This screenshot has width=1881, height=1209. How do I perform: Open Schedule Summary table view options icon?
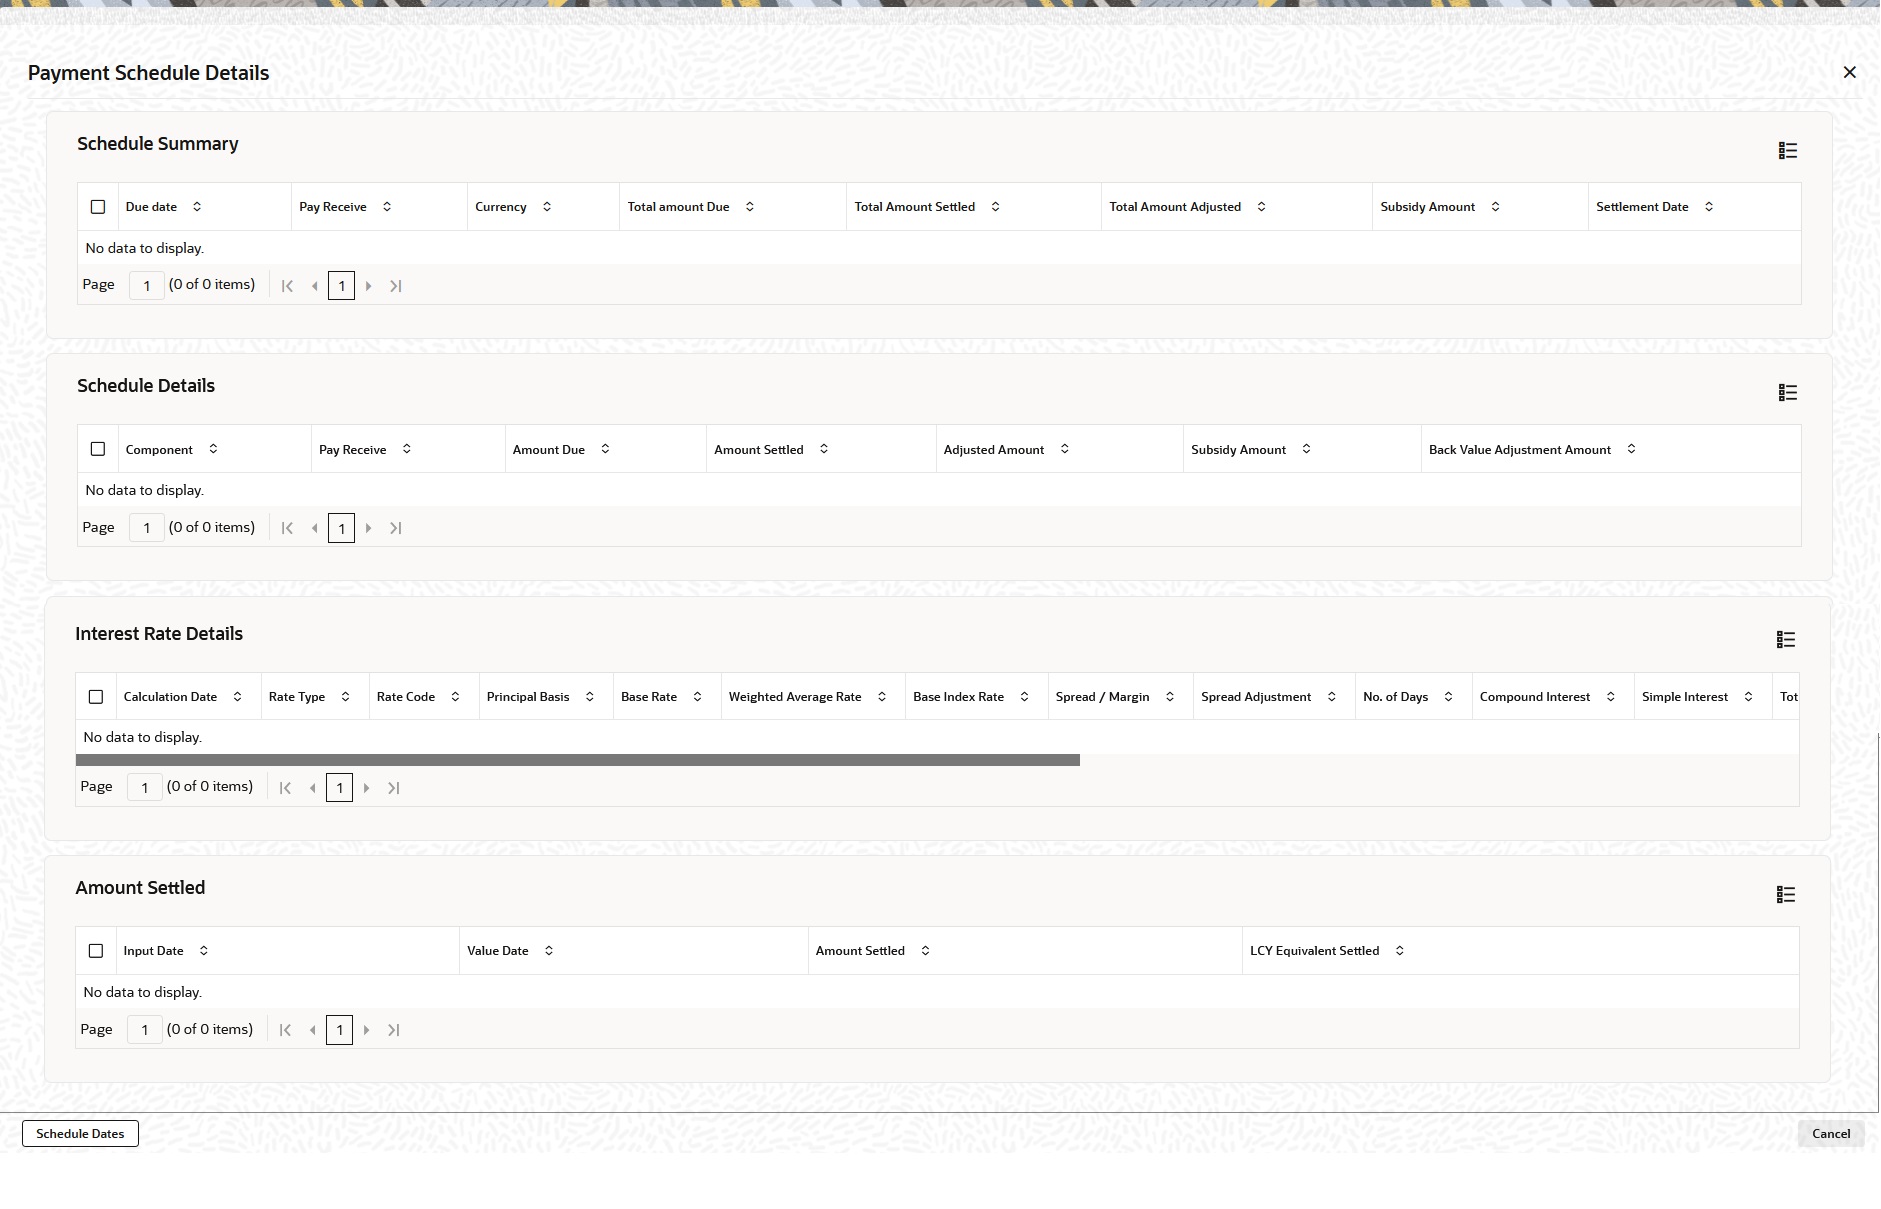(1788, 151)
